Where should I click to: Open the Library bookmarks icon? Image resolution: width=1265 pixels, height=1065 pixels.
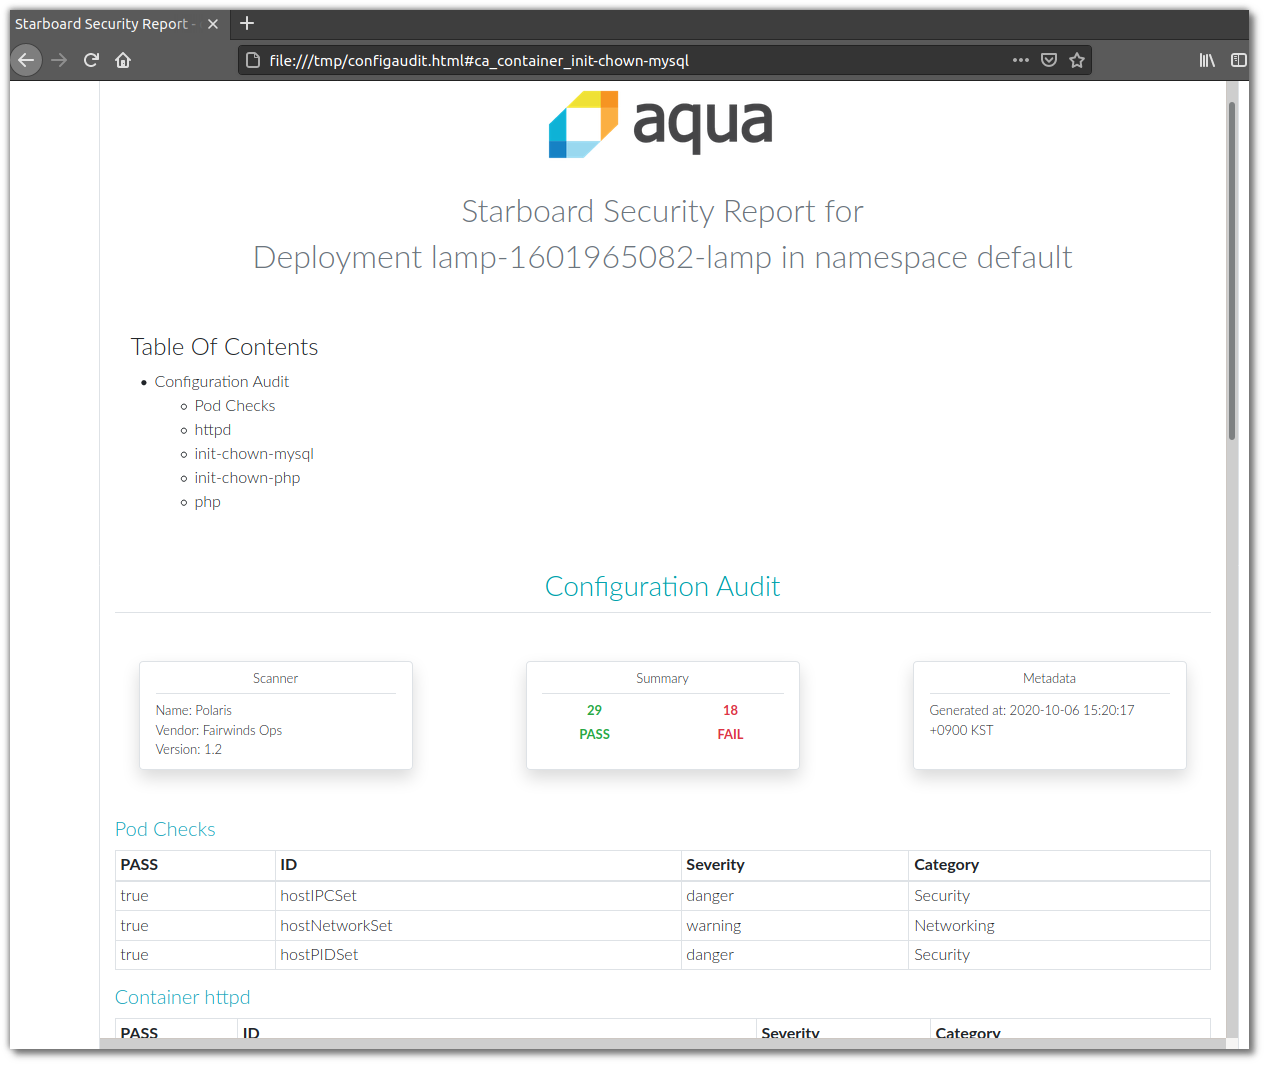coord(1207,60)
